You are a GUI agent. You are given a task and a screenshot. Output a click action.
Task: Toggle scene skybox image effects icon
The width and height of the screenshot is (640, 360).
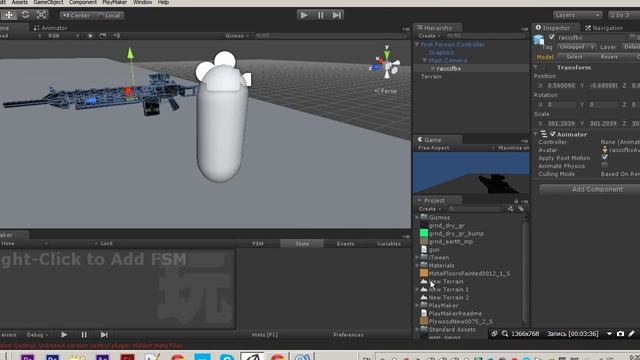(x=103, y=36)
